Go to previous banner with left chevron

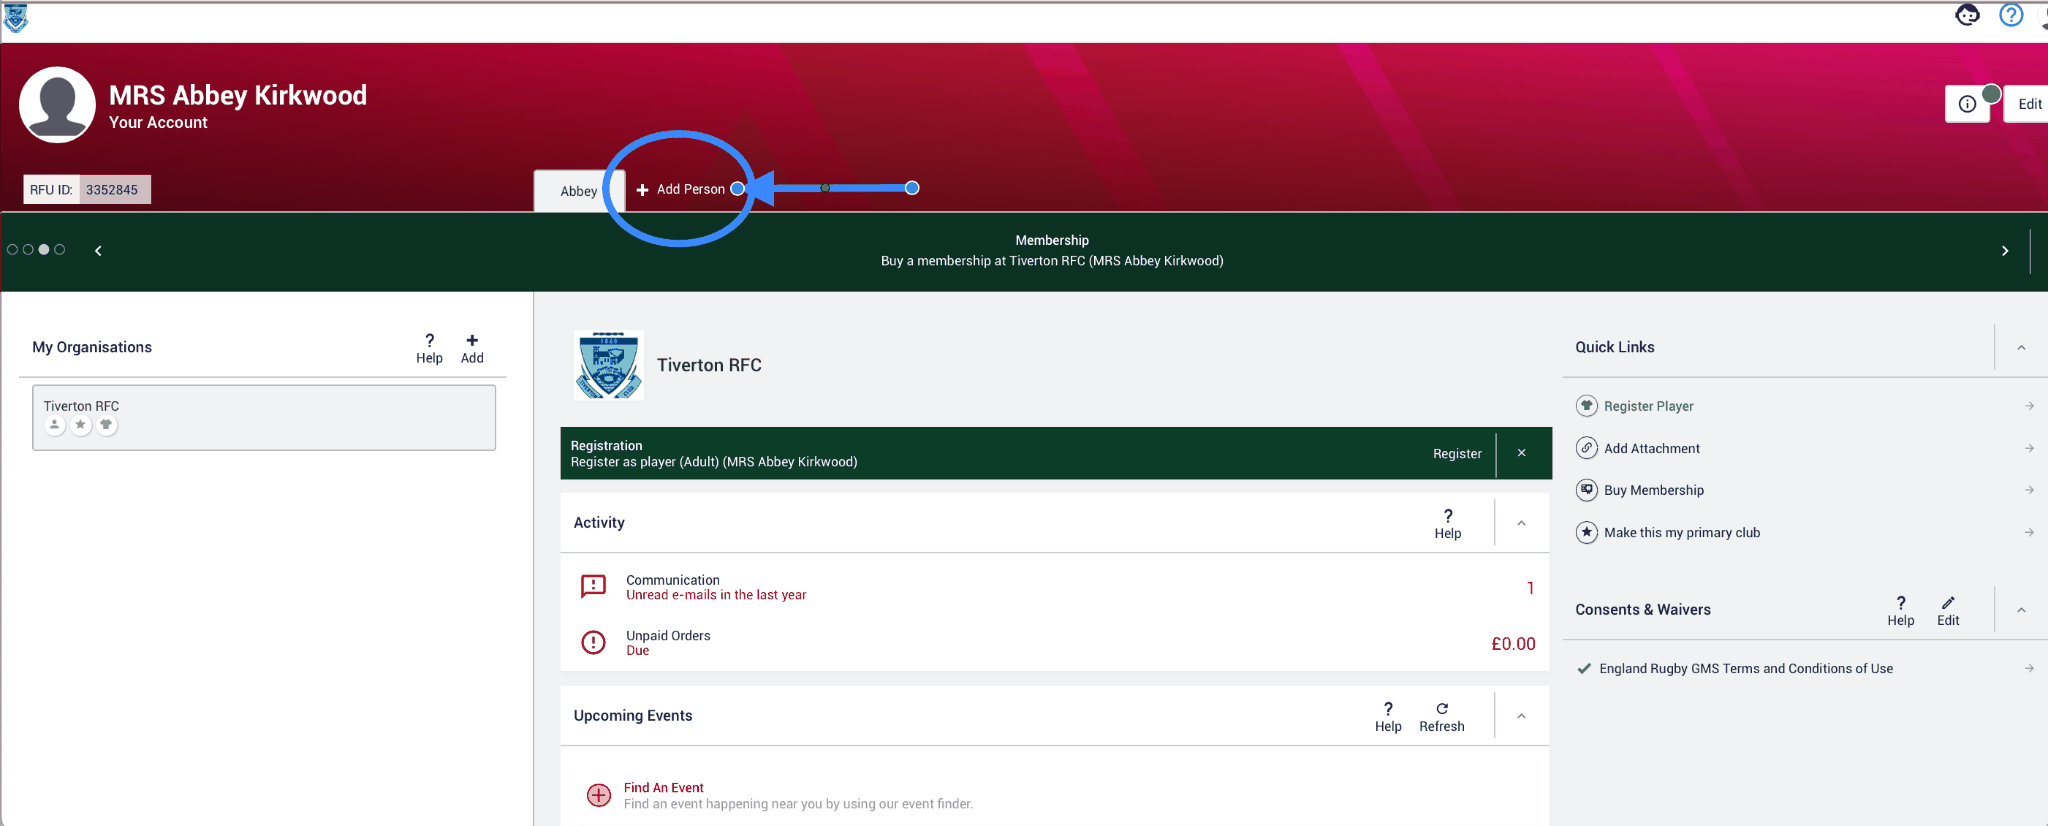click(98, 251)
